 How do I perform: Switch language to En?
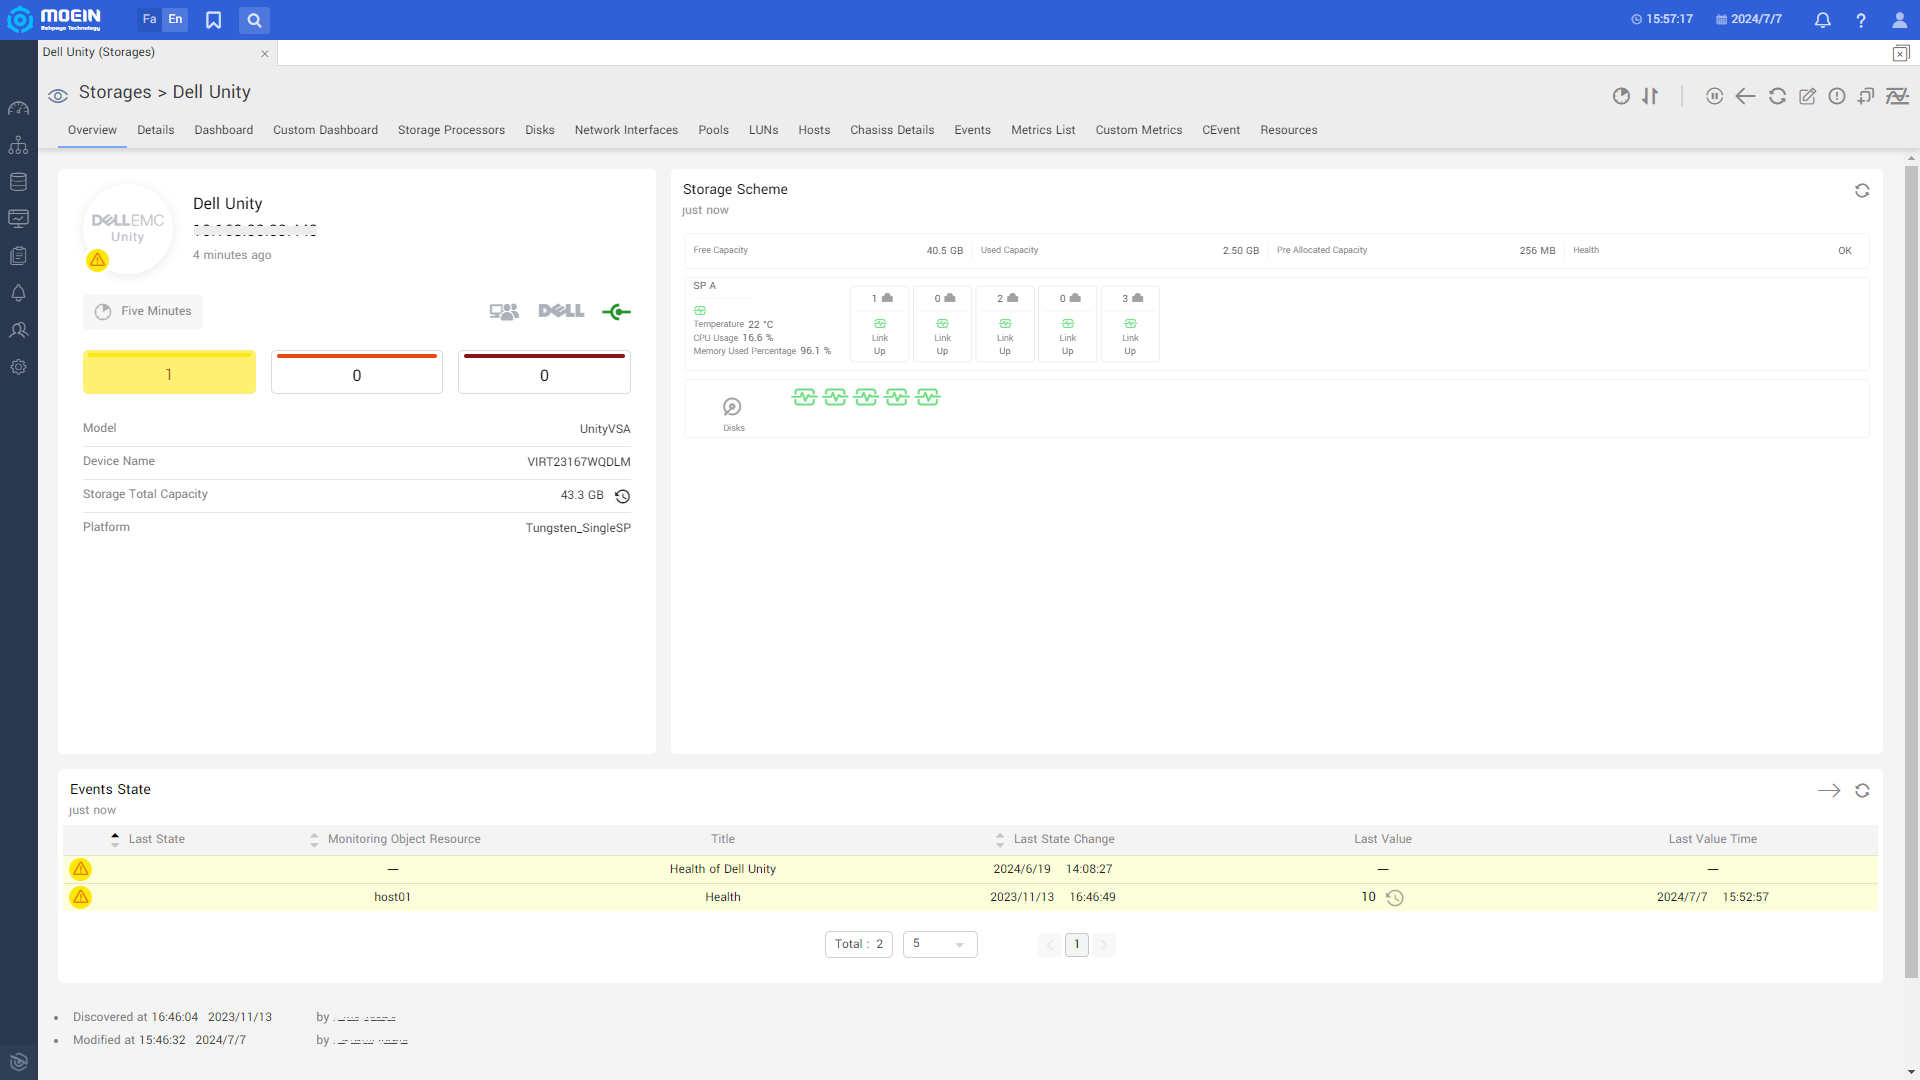175,19
